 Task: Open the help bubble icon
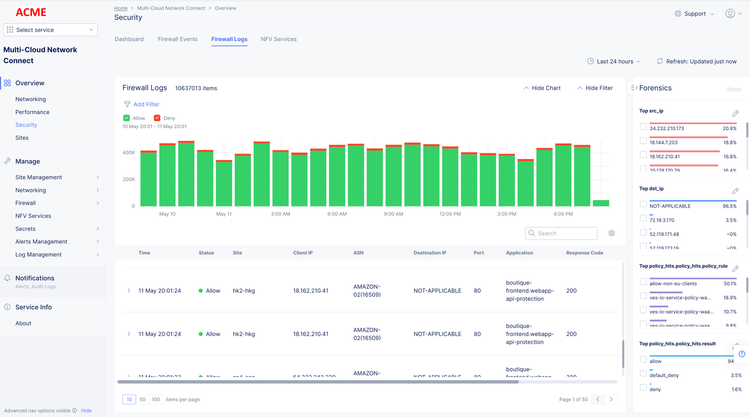click(x=741, y=354)
